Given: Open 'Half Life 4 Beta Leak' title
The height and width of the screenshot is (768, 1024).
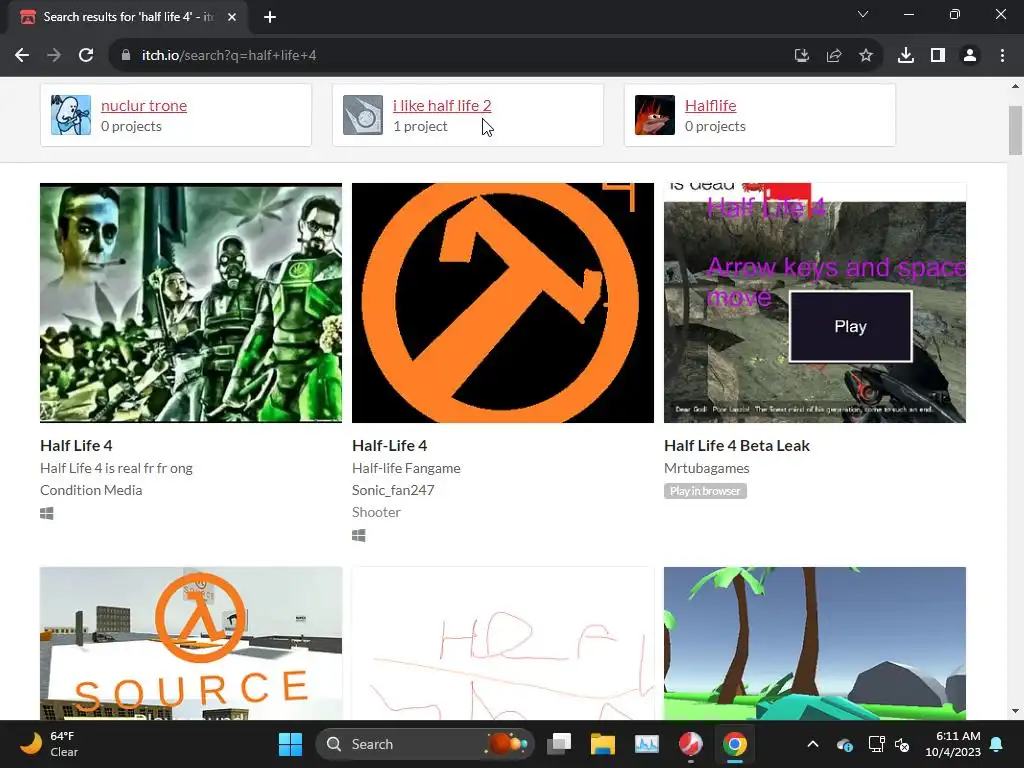Looking at the screenshot, I should [737, 445].
